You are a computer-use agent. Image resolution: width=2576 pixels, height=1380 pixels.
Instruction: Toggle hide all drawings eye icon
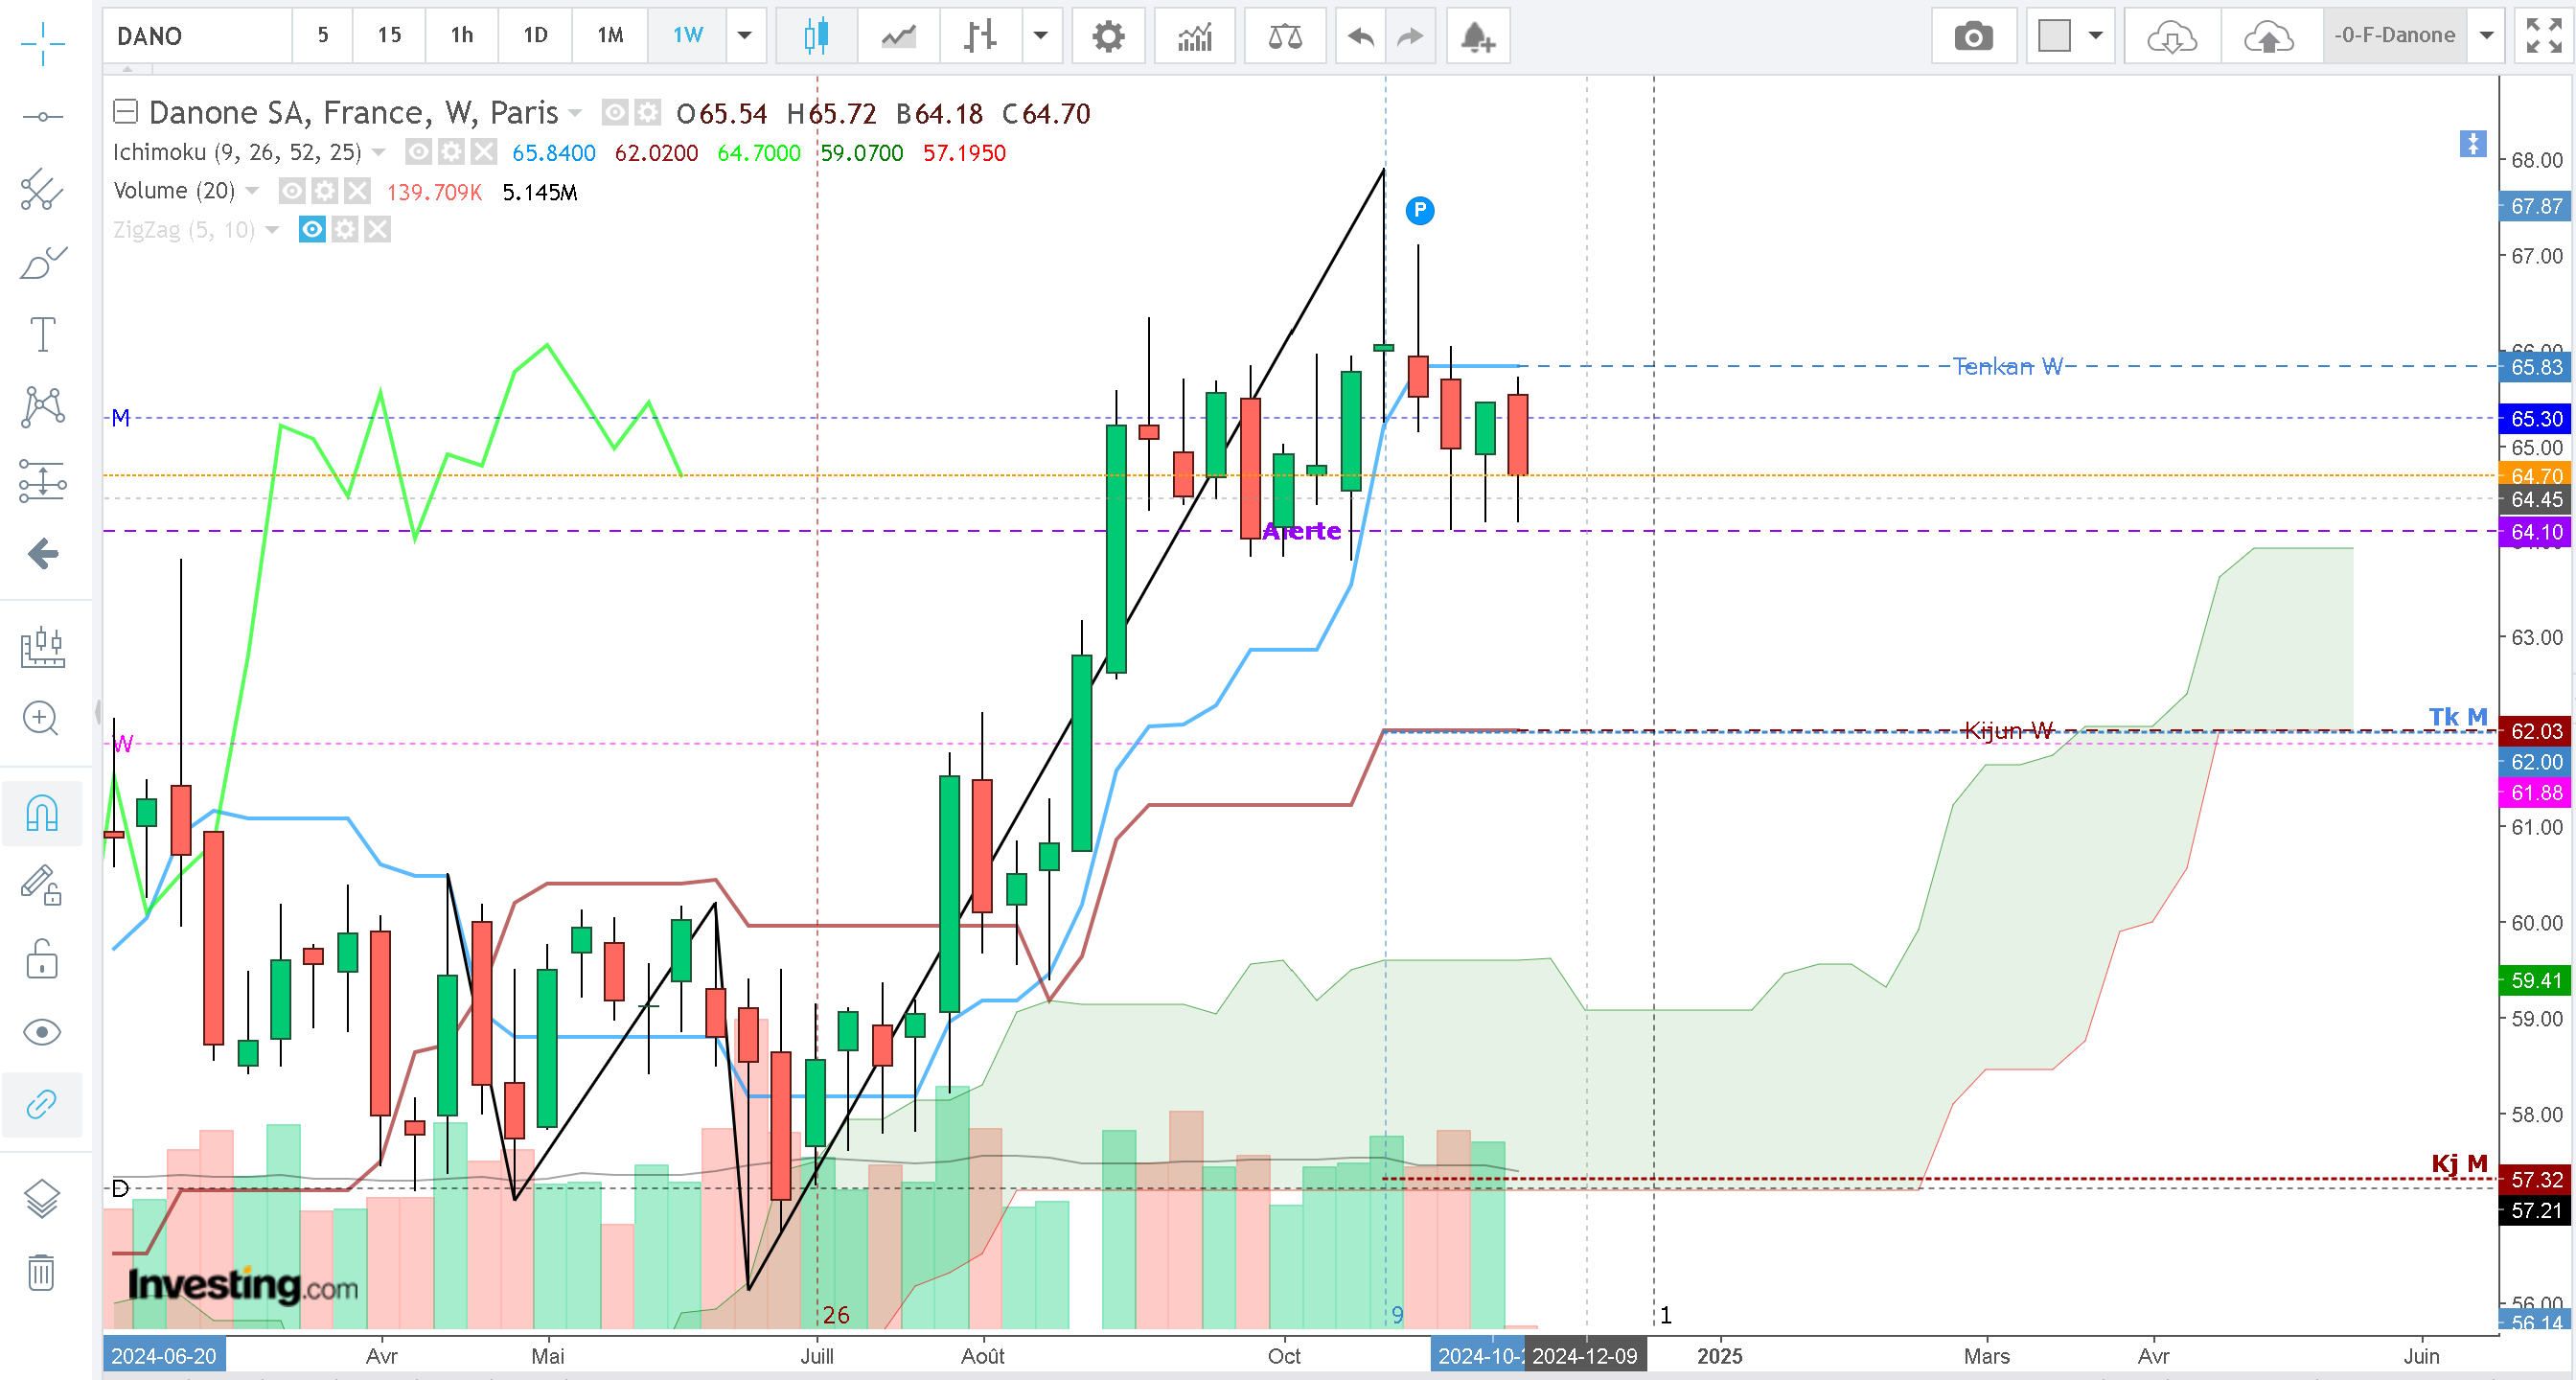point(42,1032)
